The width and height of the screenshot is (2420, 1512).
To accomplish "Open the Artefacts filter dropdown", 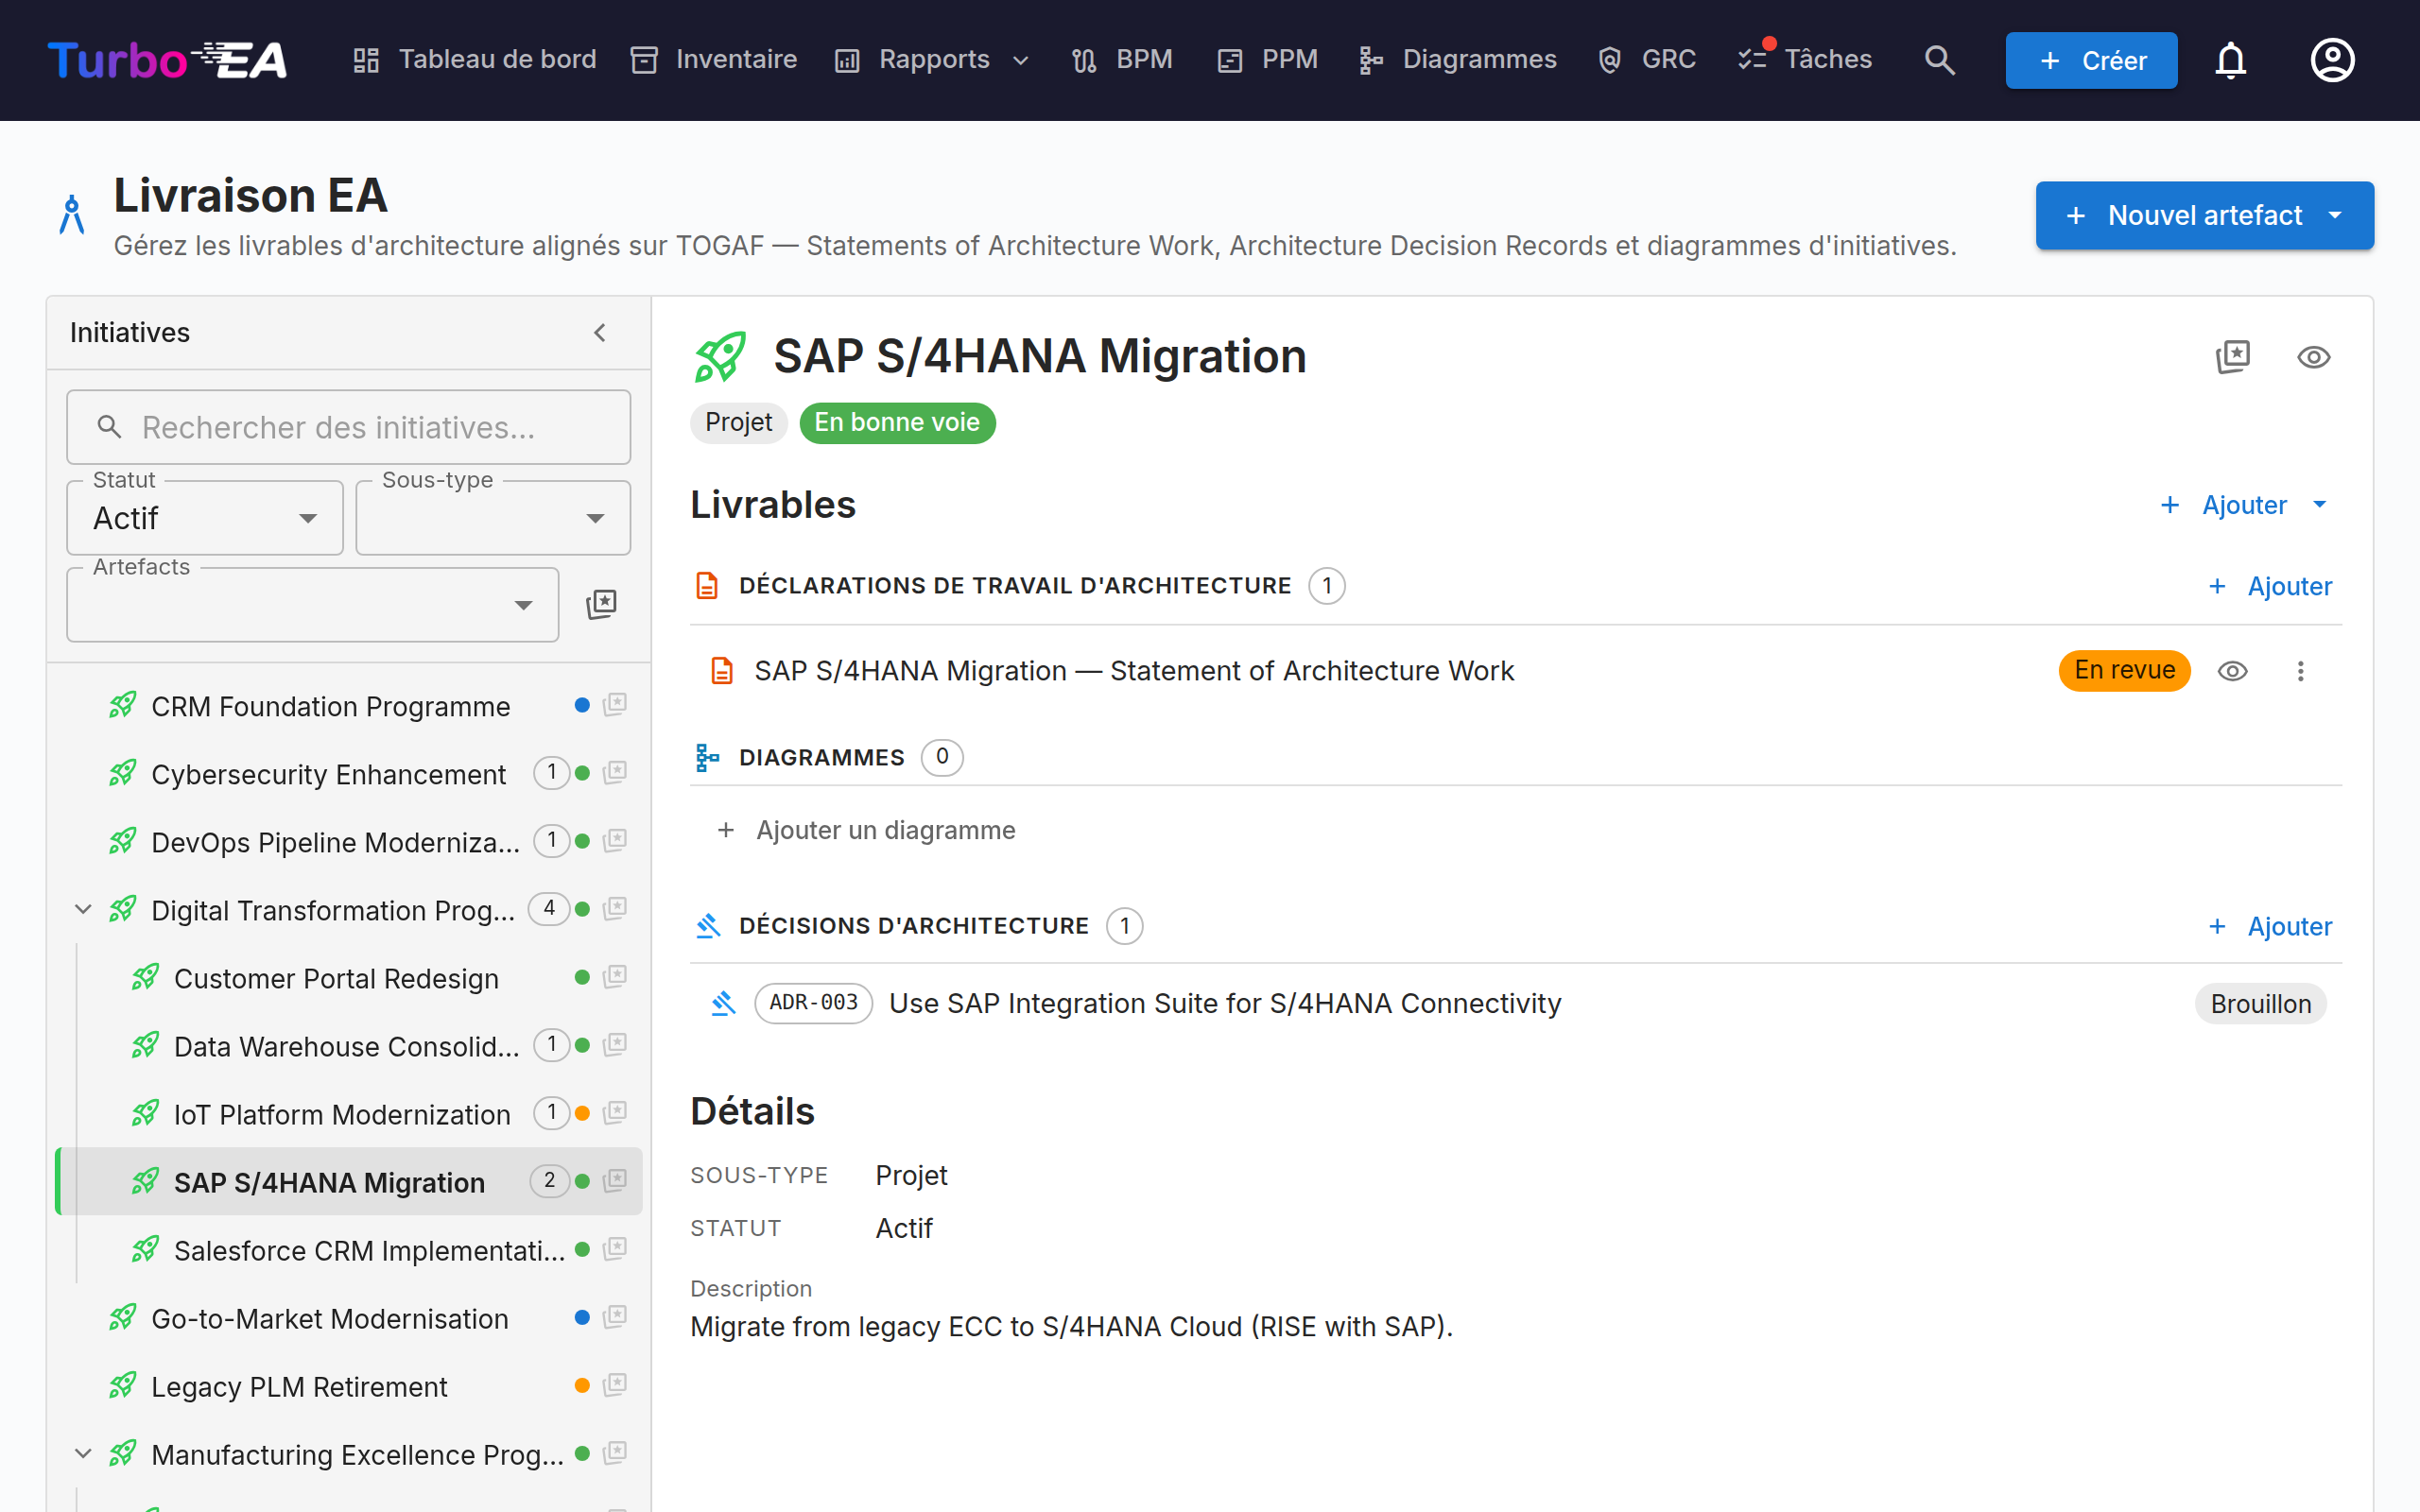I will tap(312, 605).
